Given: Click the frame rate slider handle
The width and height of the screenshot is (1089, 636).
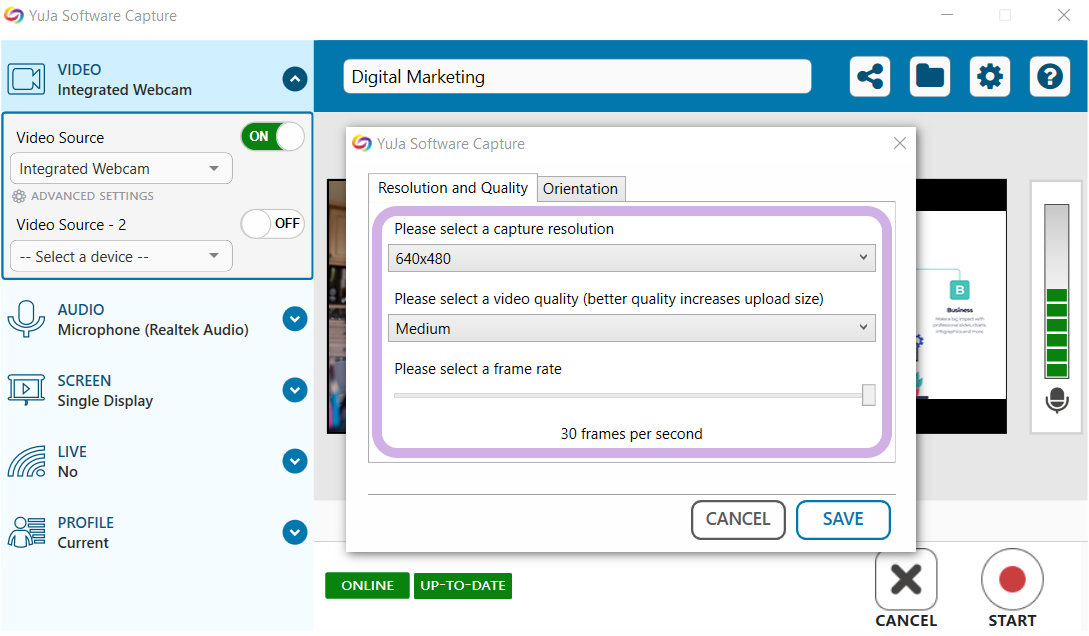Looking at the screenshot, I should pos(869,395).
